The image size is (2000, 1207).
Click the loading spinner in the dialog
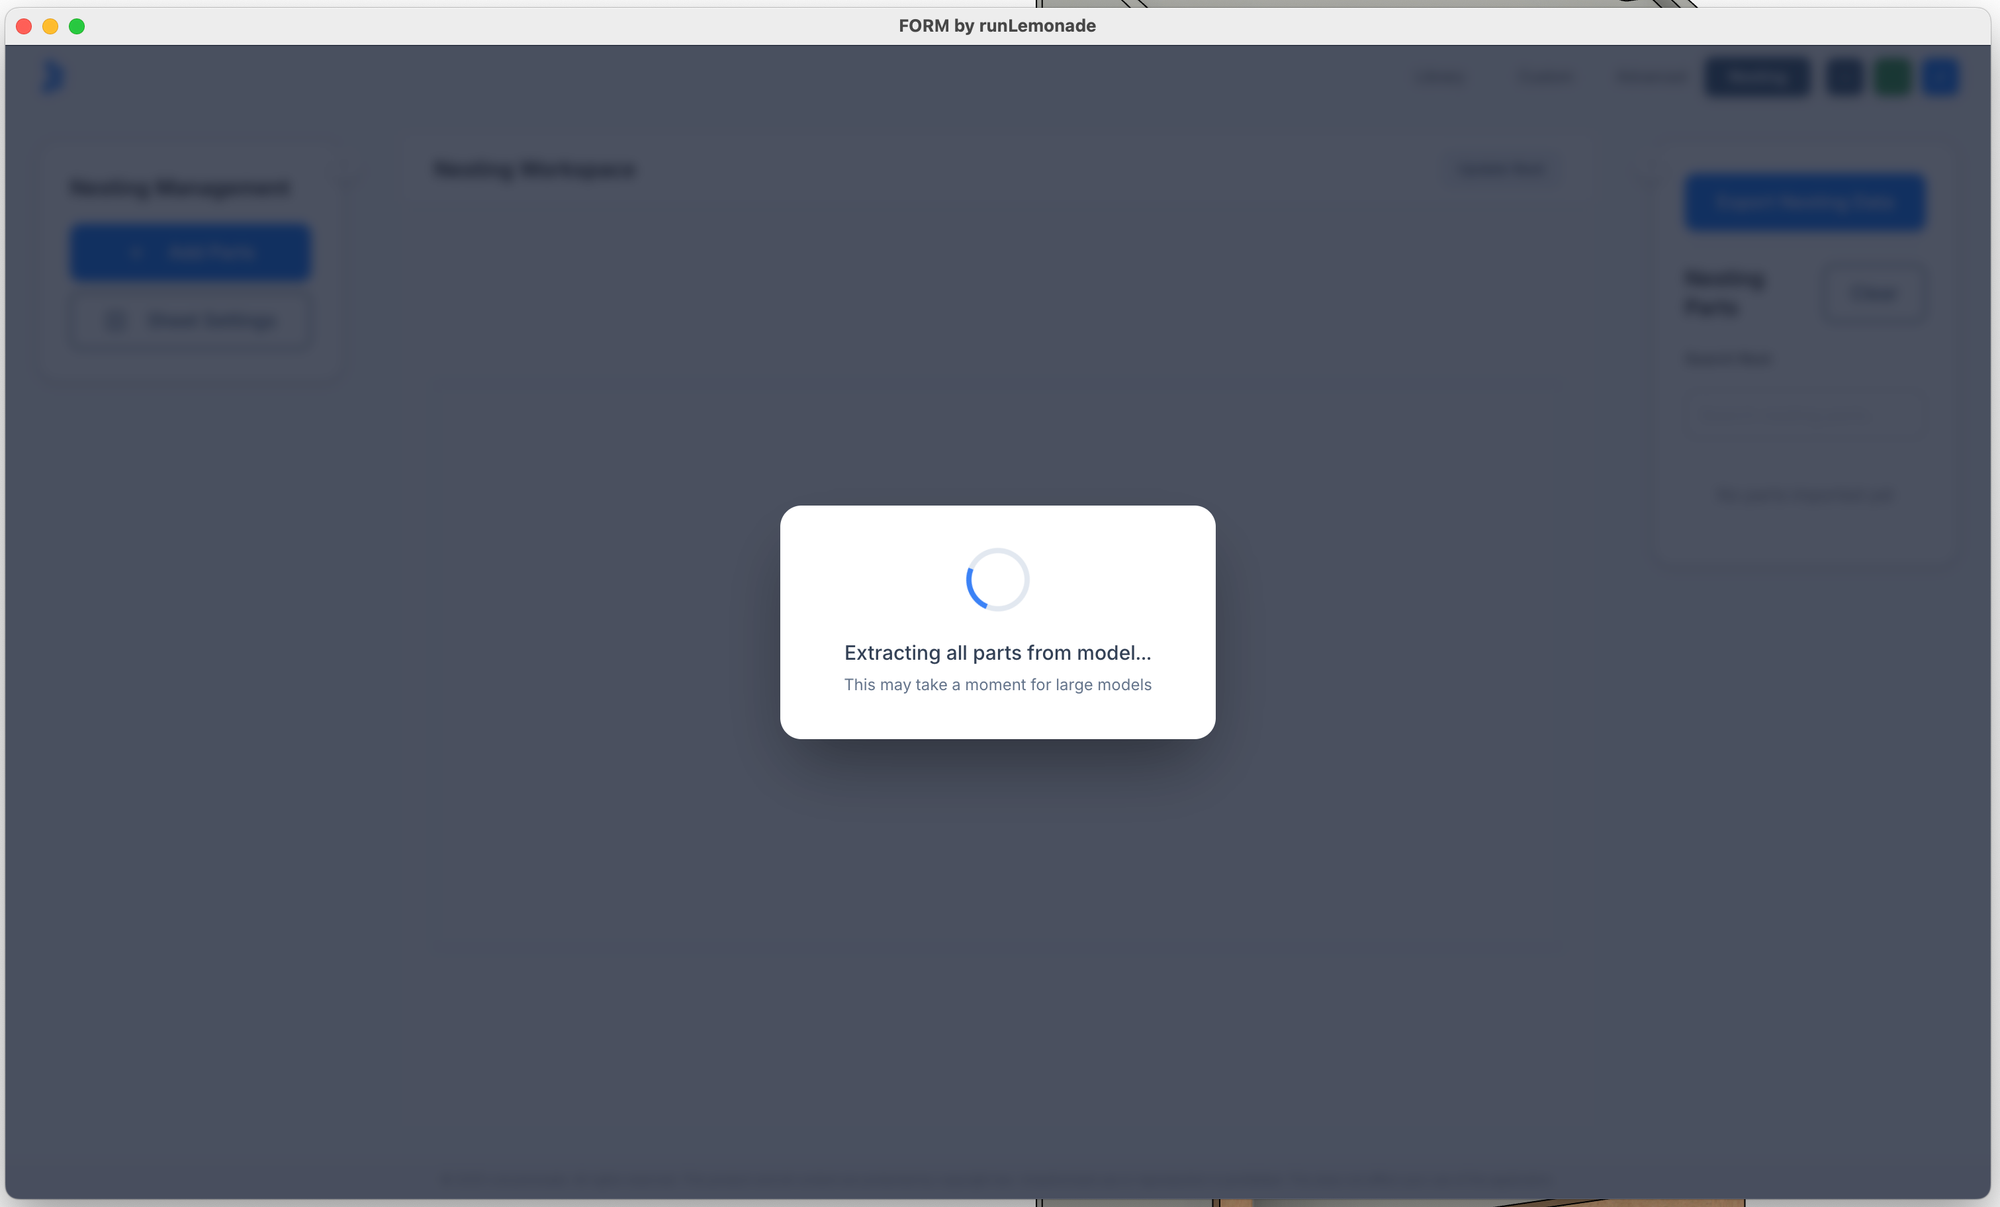(997, 579)
